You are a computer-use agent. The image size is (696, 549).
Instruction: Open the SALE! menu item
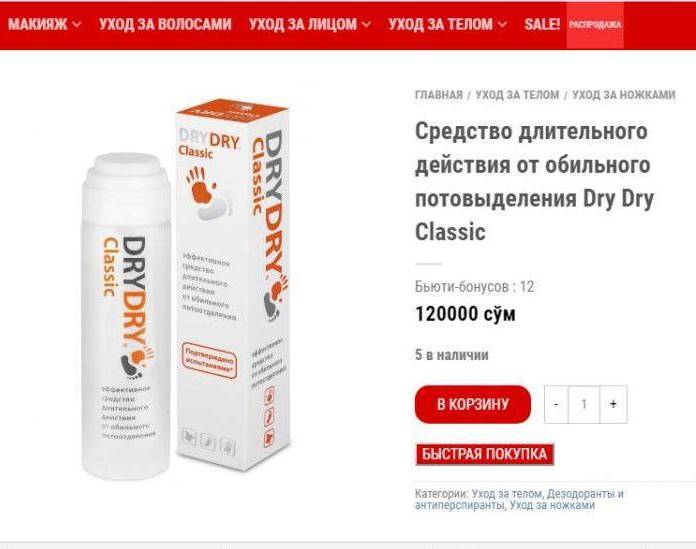542,24
